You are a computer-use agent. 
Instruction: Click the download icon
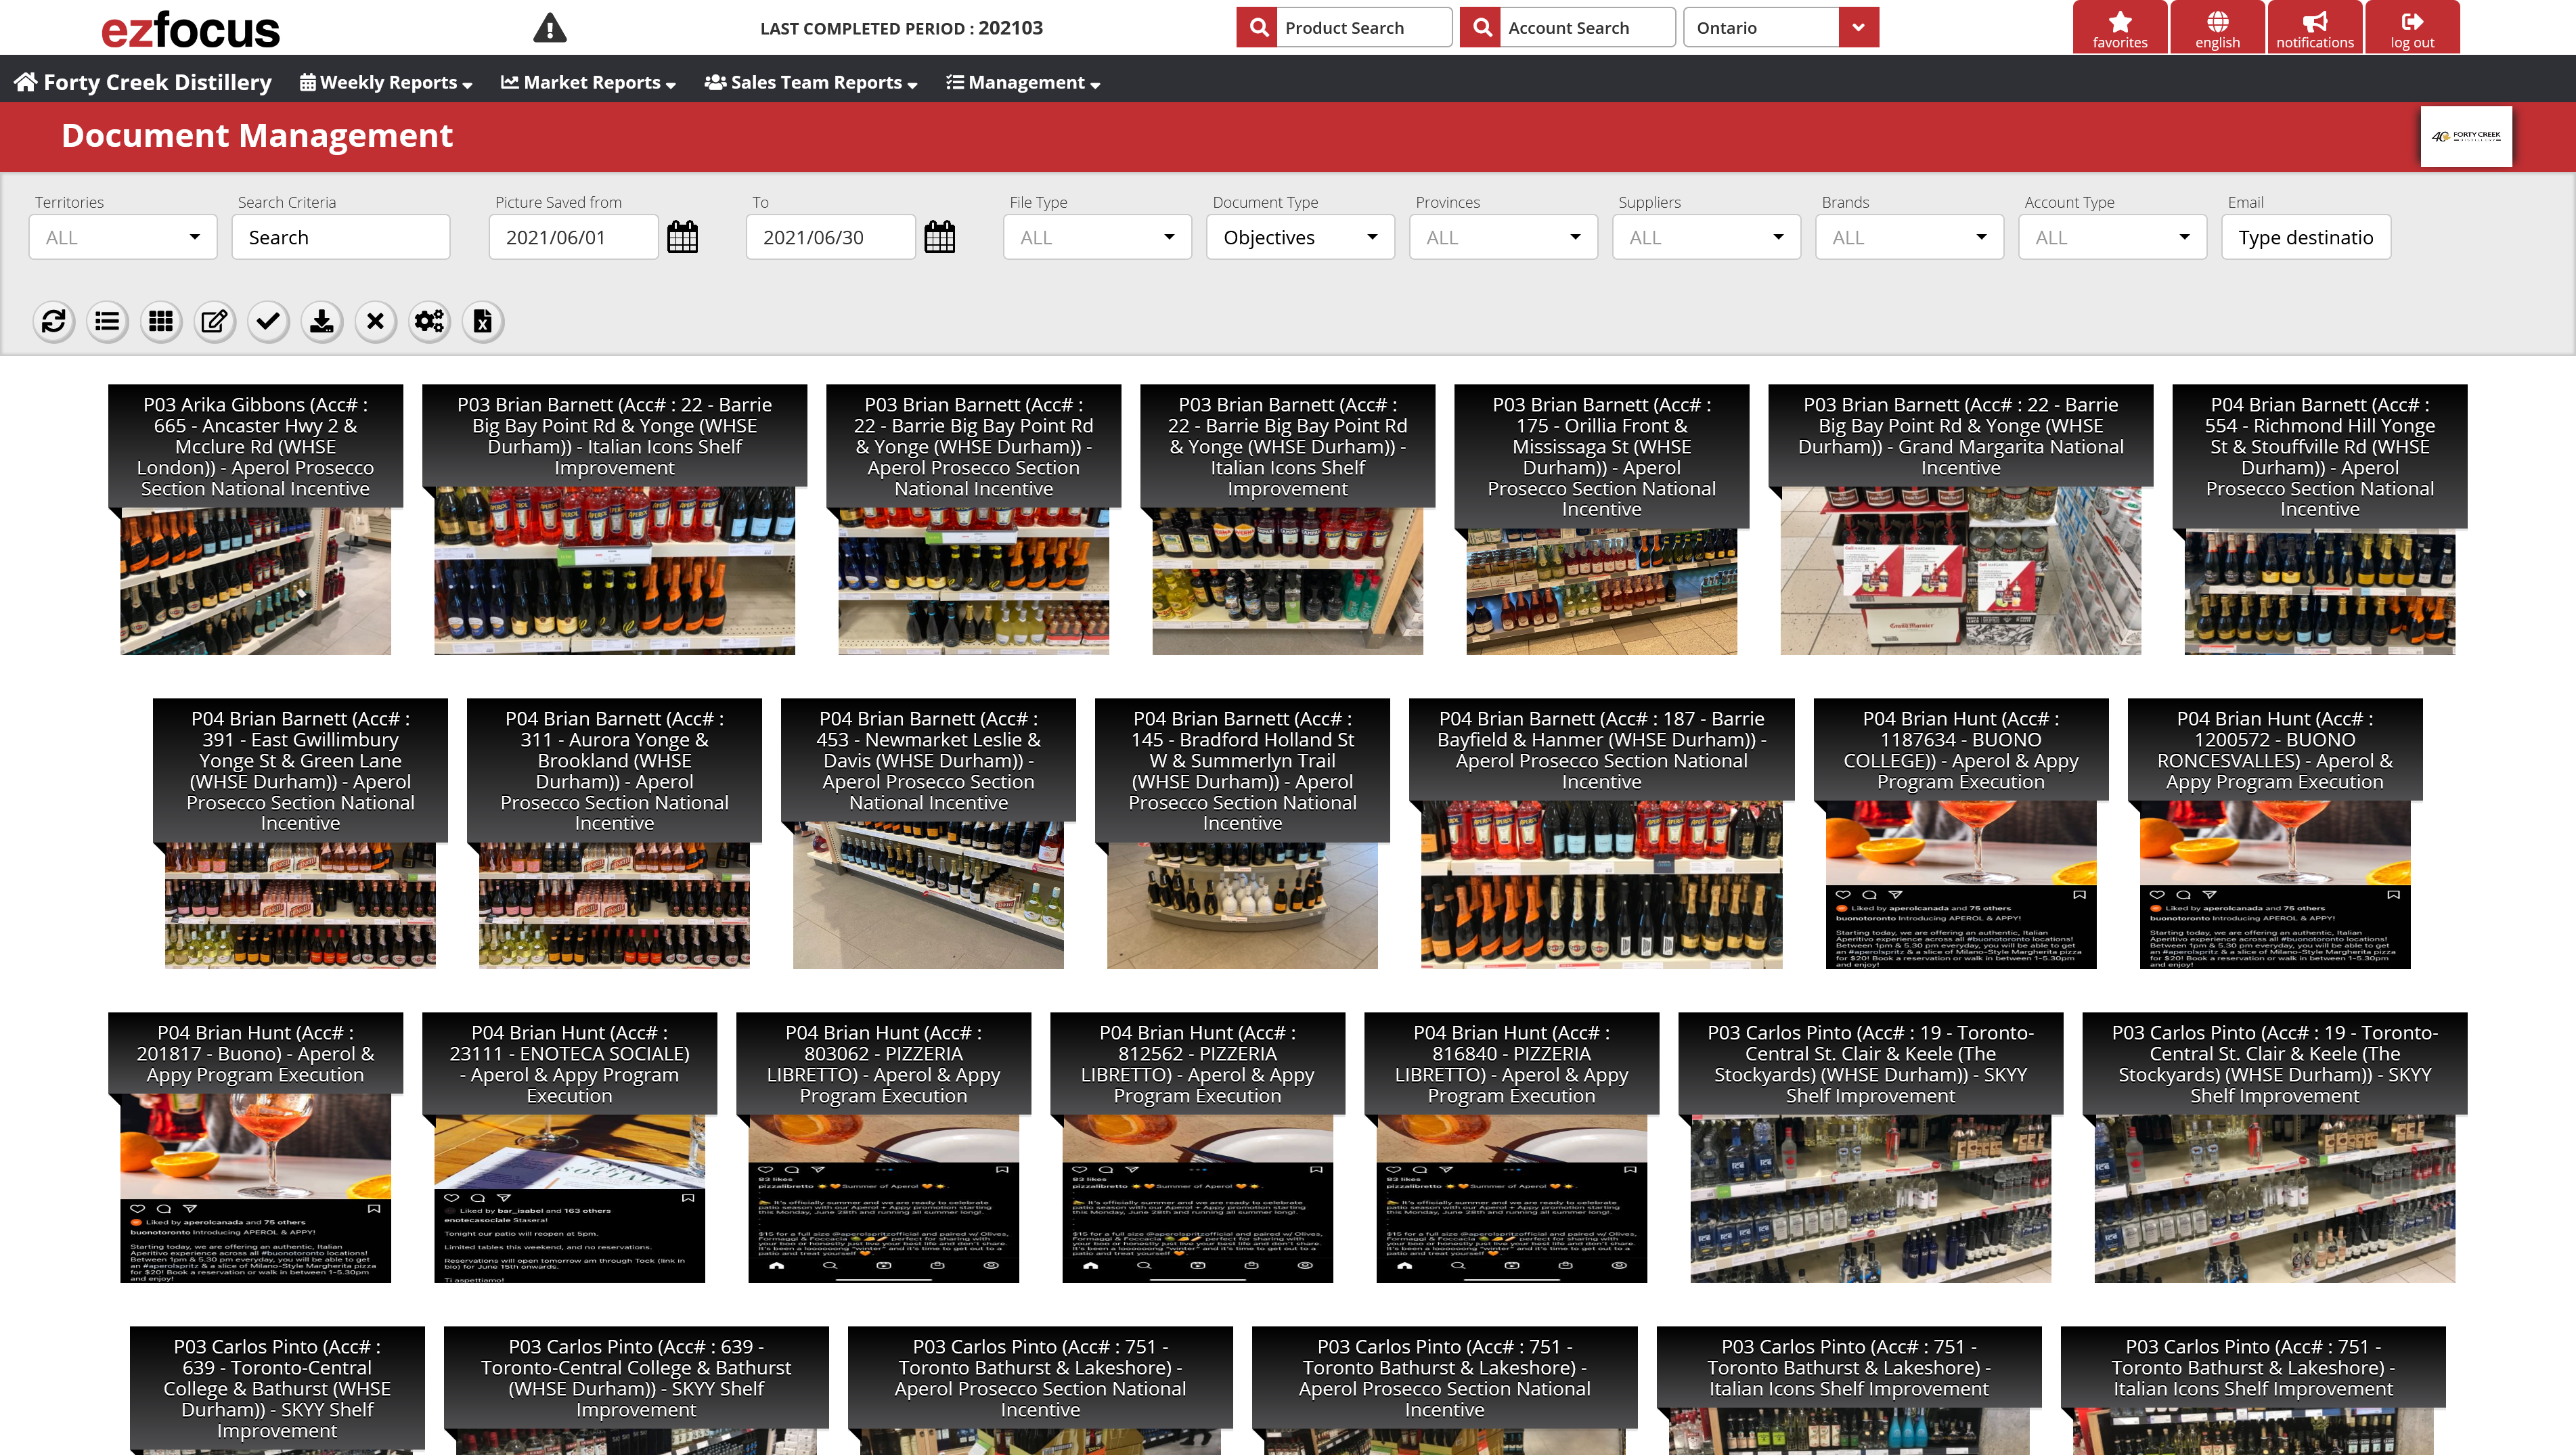[322, 321]
